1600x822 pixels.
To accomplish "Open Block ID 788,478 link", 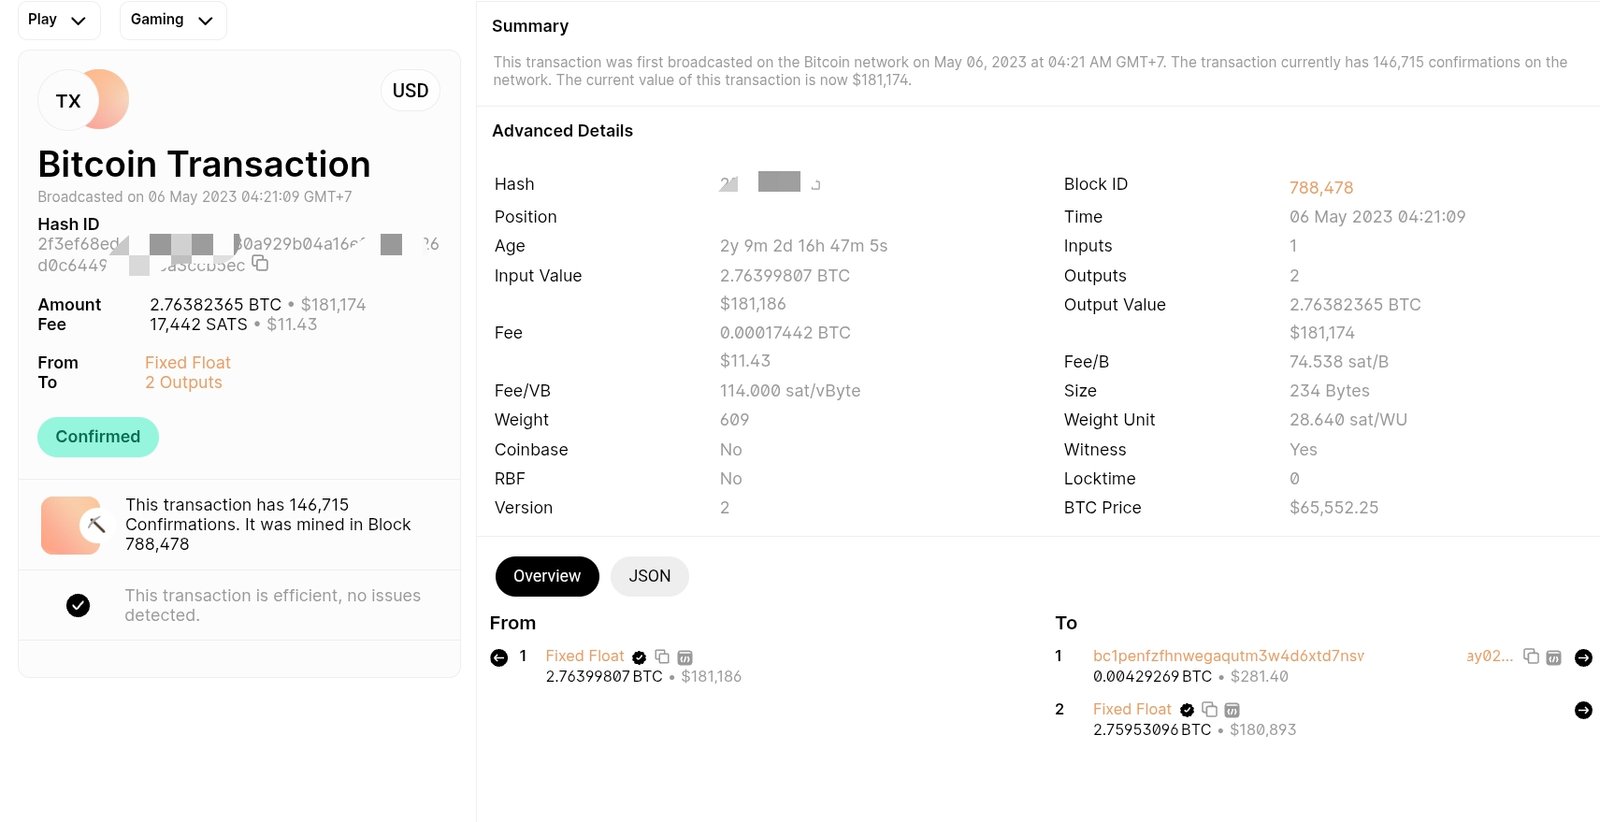I will coord(1320,188).
